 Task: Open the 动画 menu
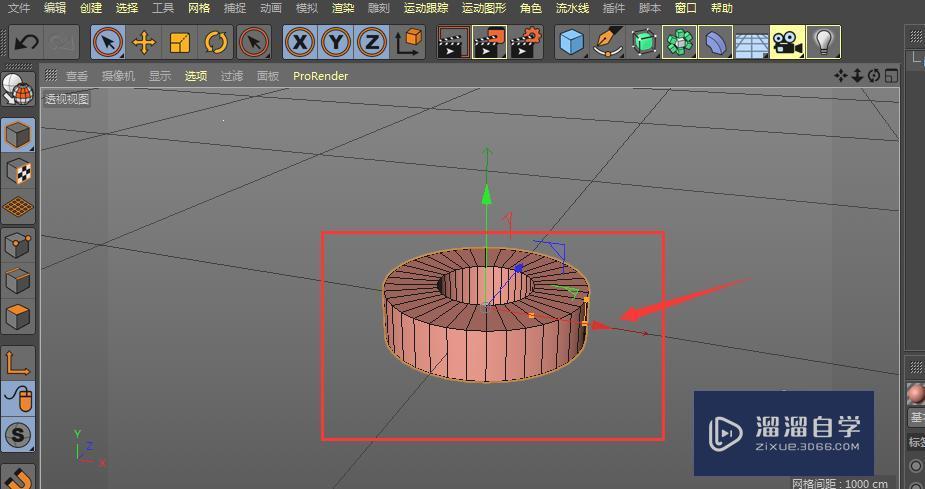coord(271,8)
